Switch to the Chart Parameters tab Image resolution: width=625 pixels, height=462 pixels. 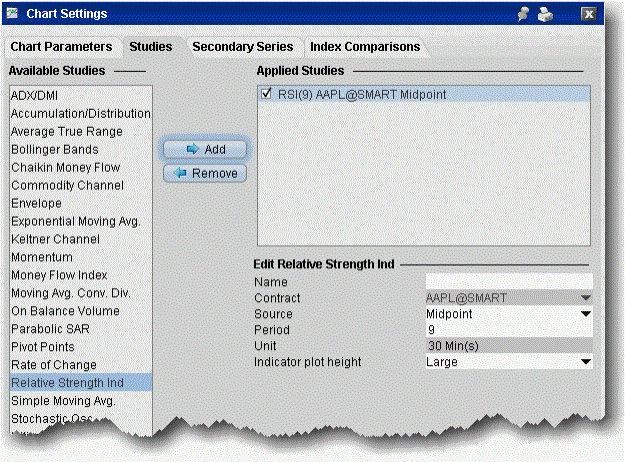click(61, 46)
